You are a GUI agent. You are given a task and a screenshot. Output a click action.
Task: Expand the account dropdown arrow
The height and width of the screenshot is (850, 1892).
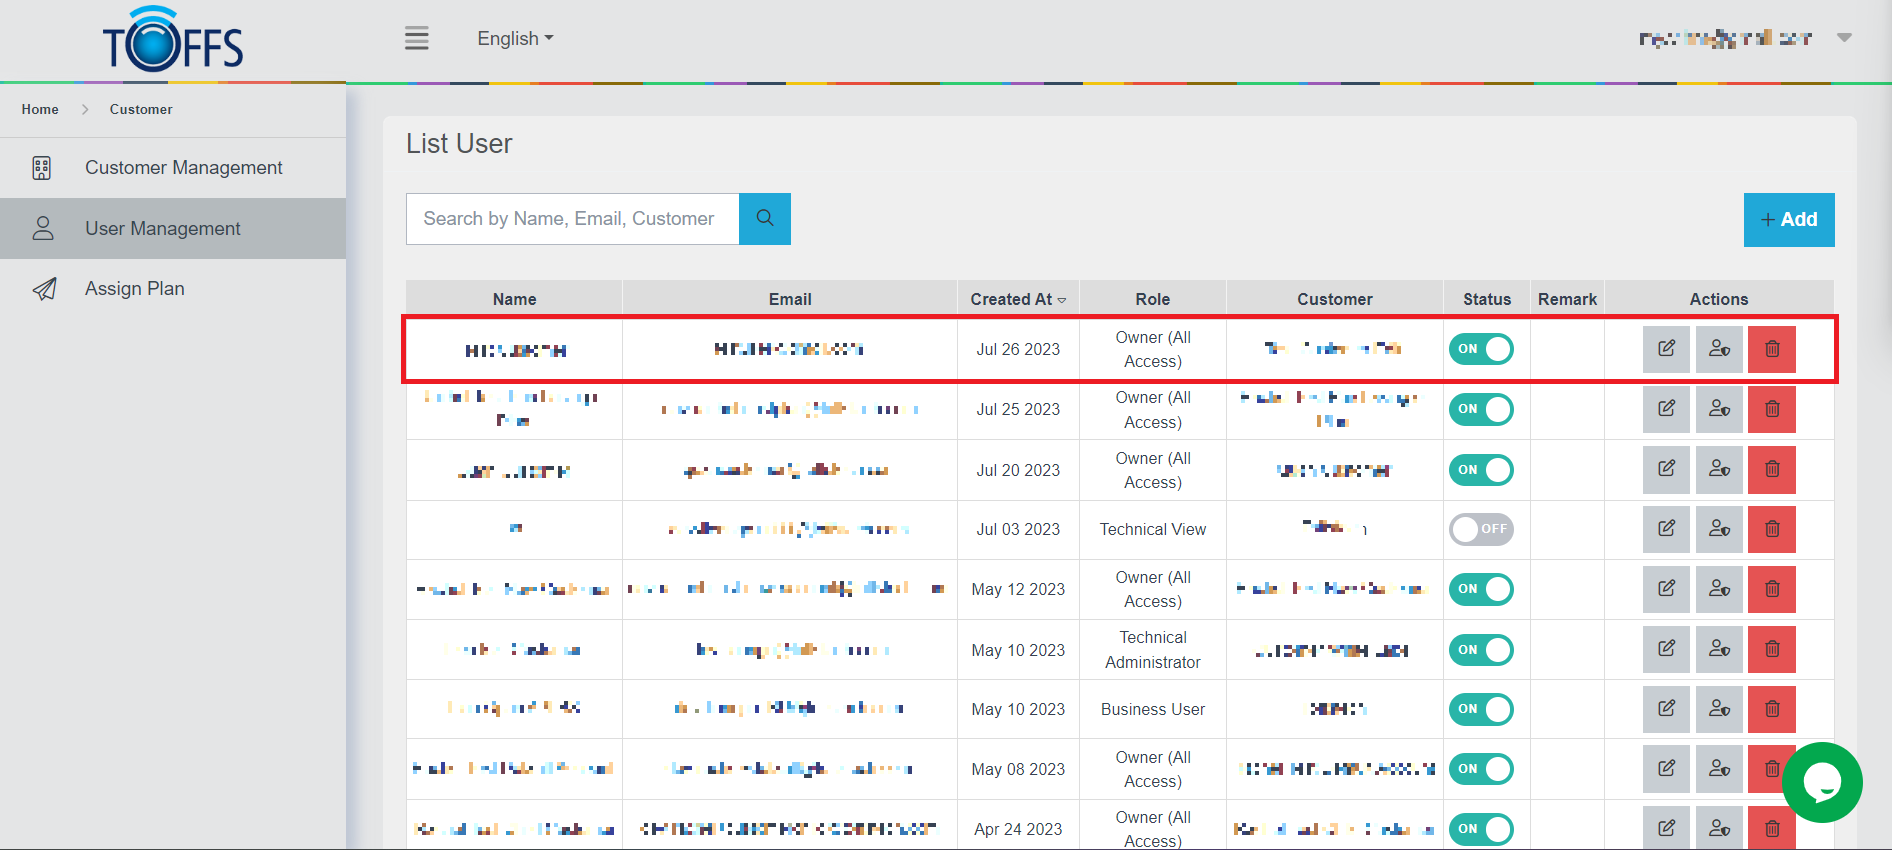point(1844,38)
